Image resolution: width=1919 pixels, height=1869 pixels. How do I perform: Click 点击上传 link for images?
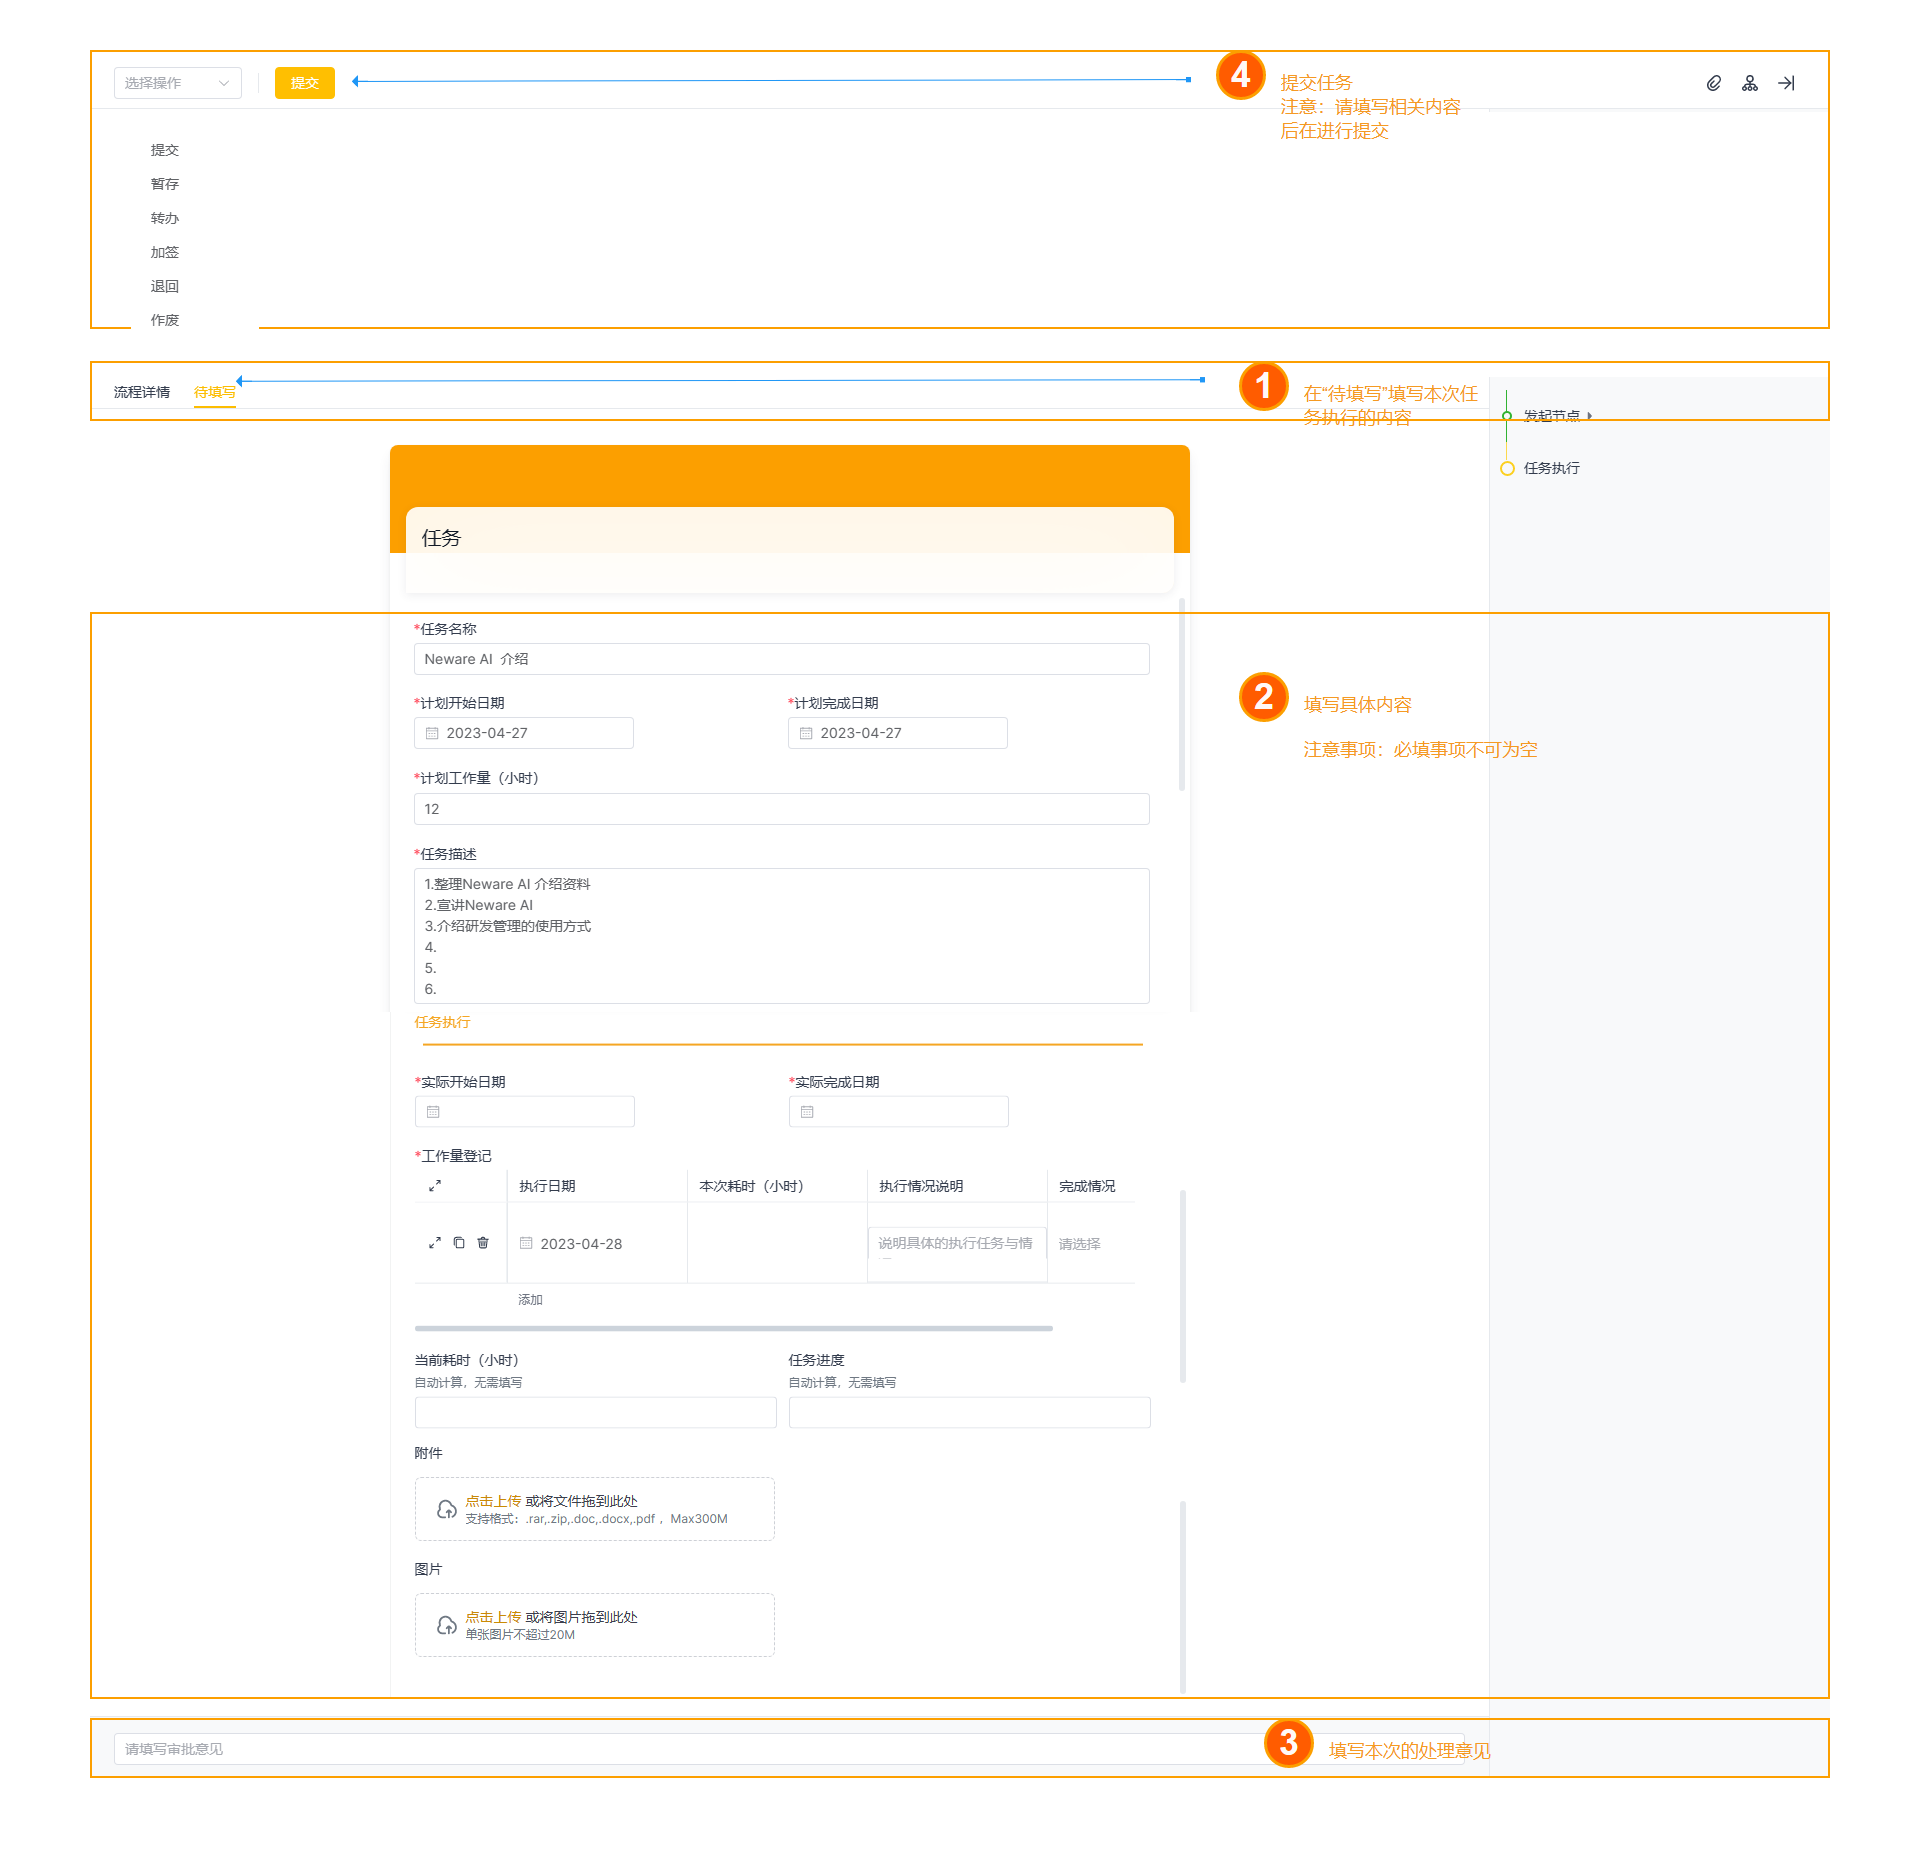[493, 1617]
